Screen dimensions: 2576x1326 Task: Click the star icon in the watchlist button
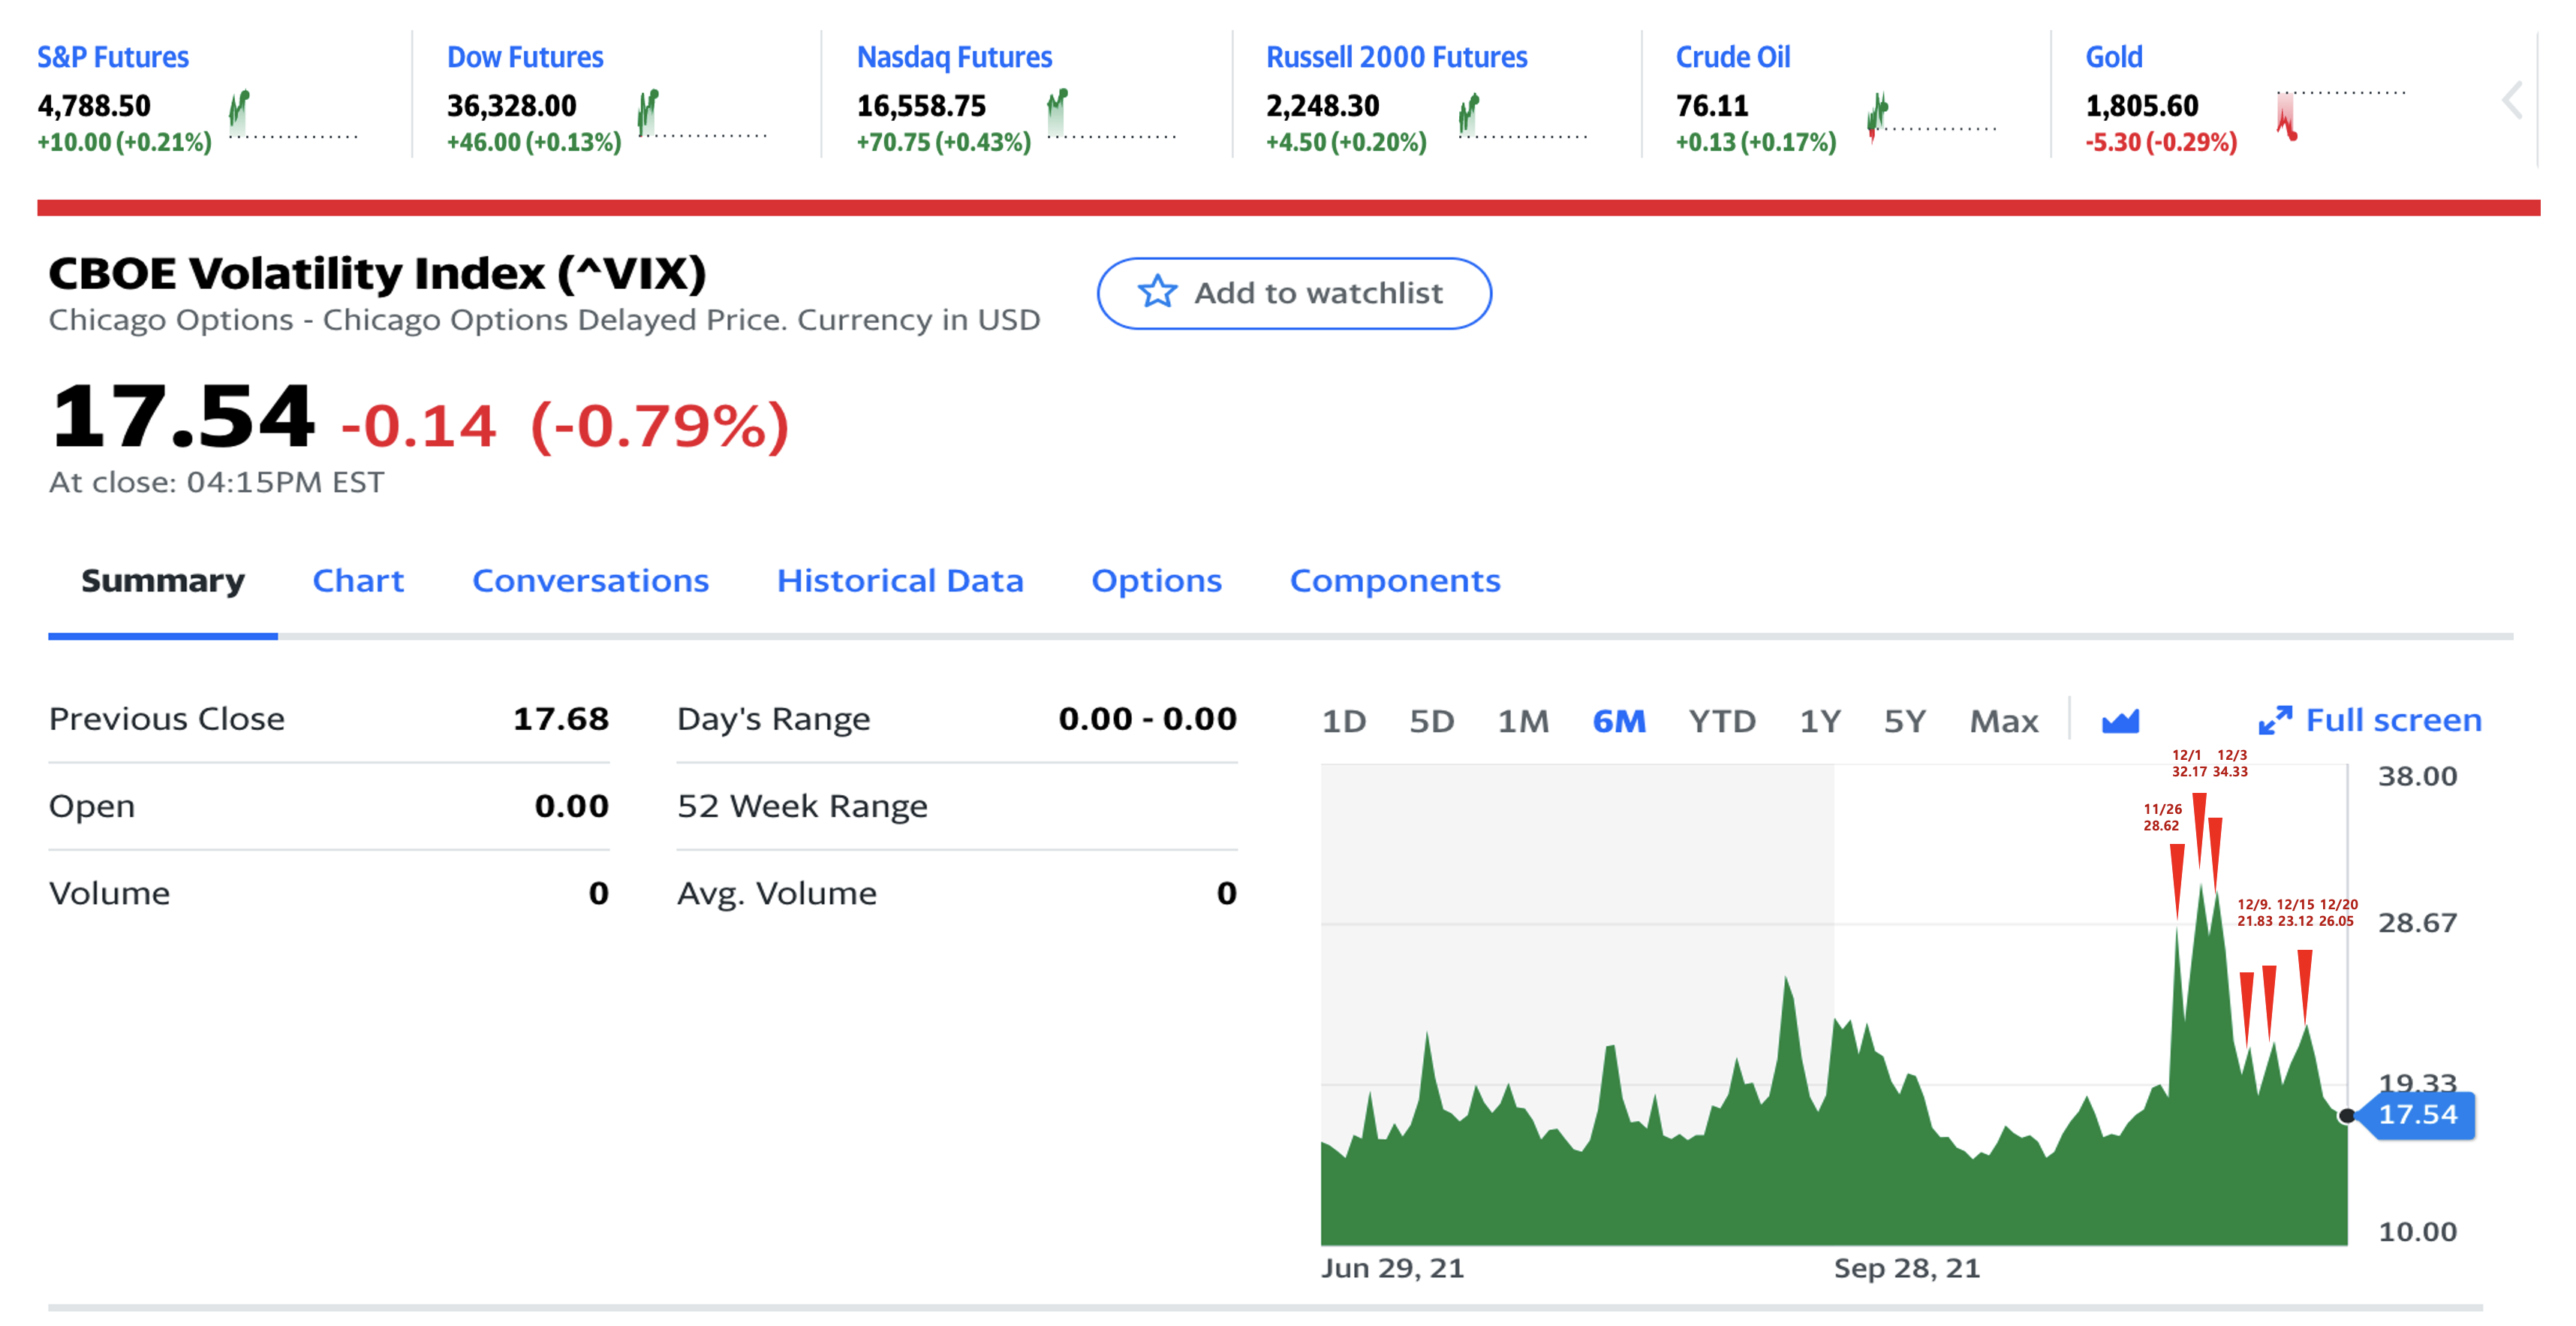1157,292
